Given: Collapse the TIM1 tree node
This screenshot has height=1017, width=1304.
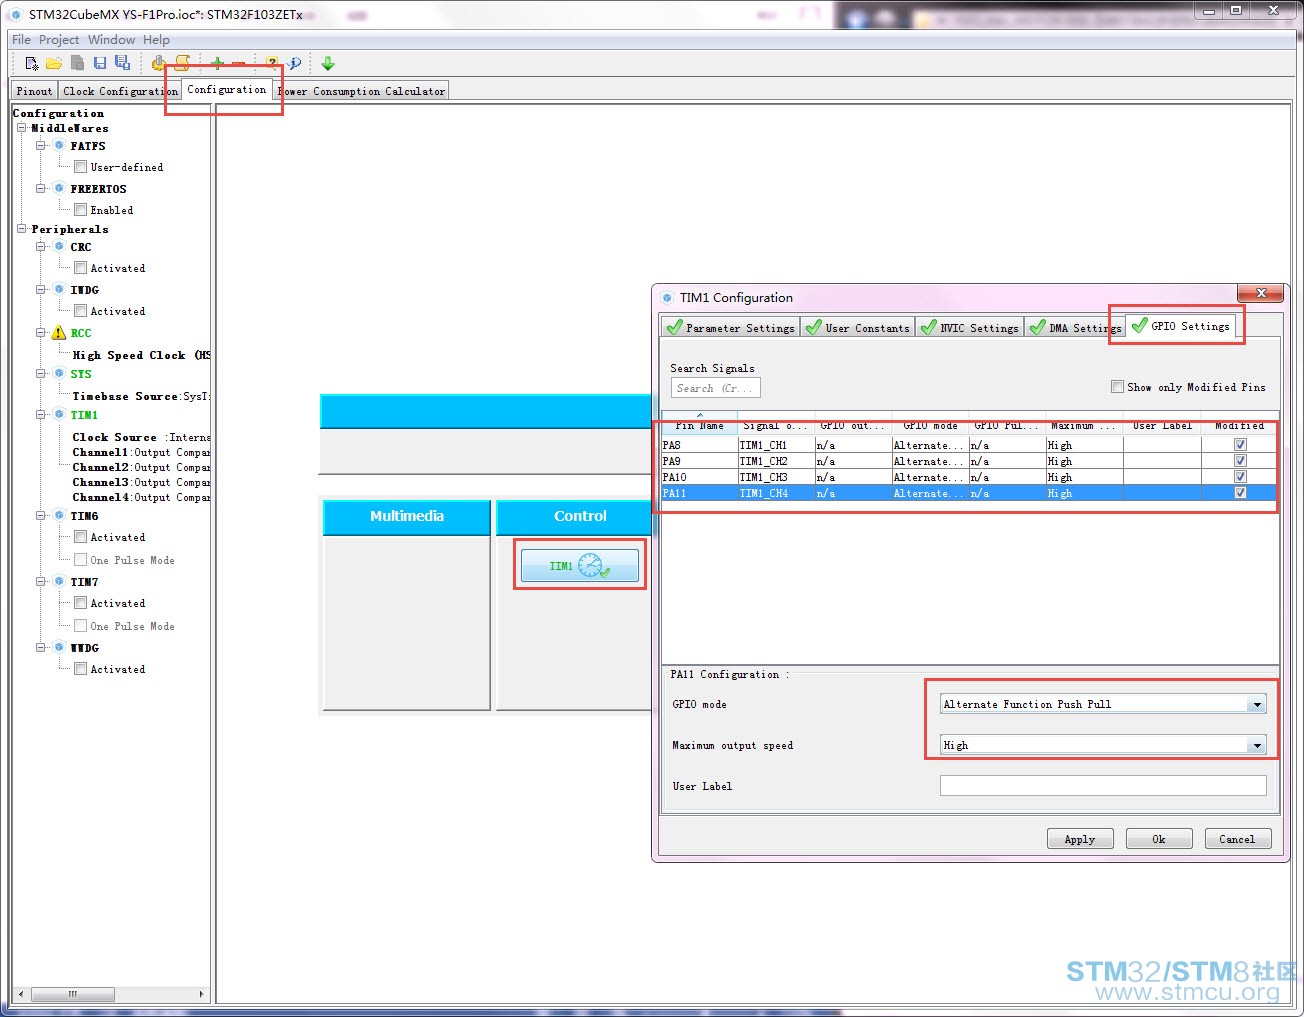Looking at the screenshot, I should coord(41,415).
